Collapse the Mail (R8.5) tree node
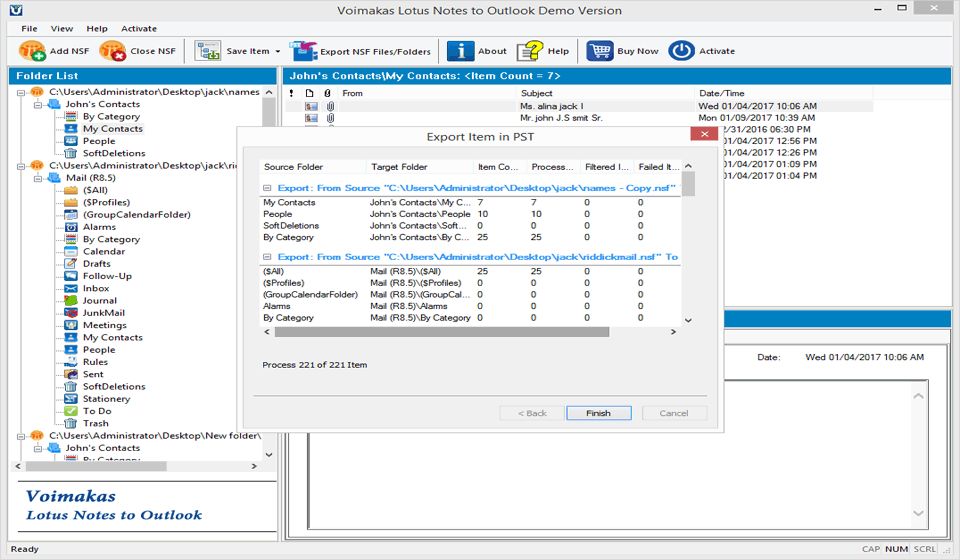The image size is (960, 560). (x=38, y=179)
